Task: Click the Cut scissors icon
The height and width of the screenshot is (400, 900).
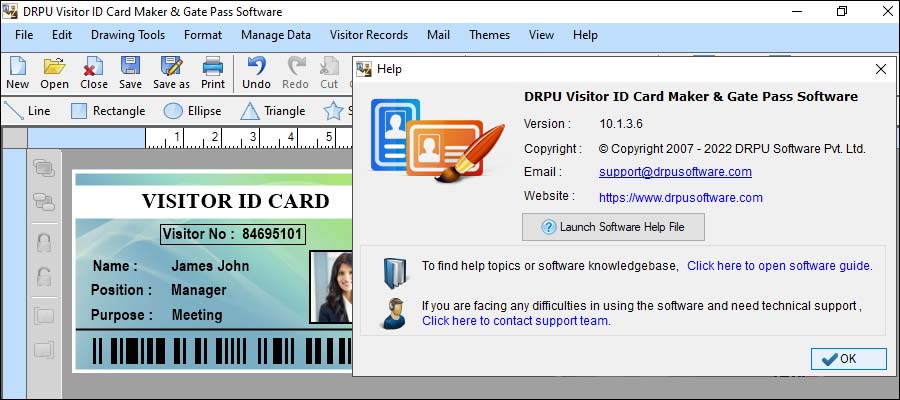Action: [329, 66]
